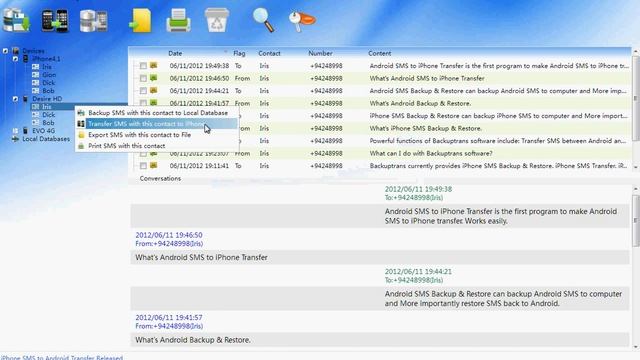Click the Conversations pane scrollbar down arrow
Viewport: 640px width, 360px height.
click(x=636, y=347)
